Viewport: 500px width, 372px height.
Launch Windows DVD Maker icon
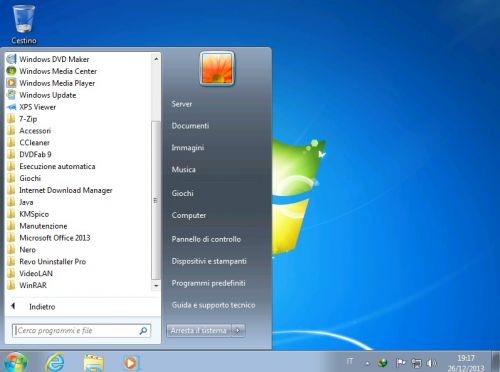tap(11, 59)
